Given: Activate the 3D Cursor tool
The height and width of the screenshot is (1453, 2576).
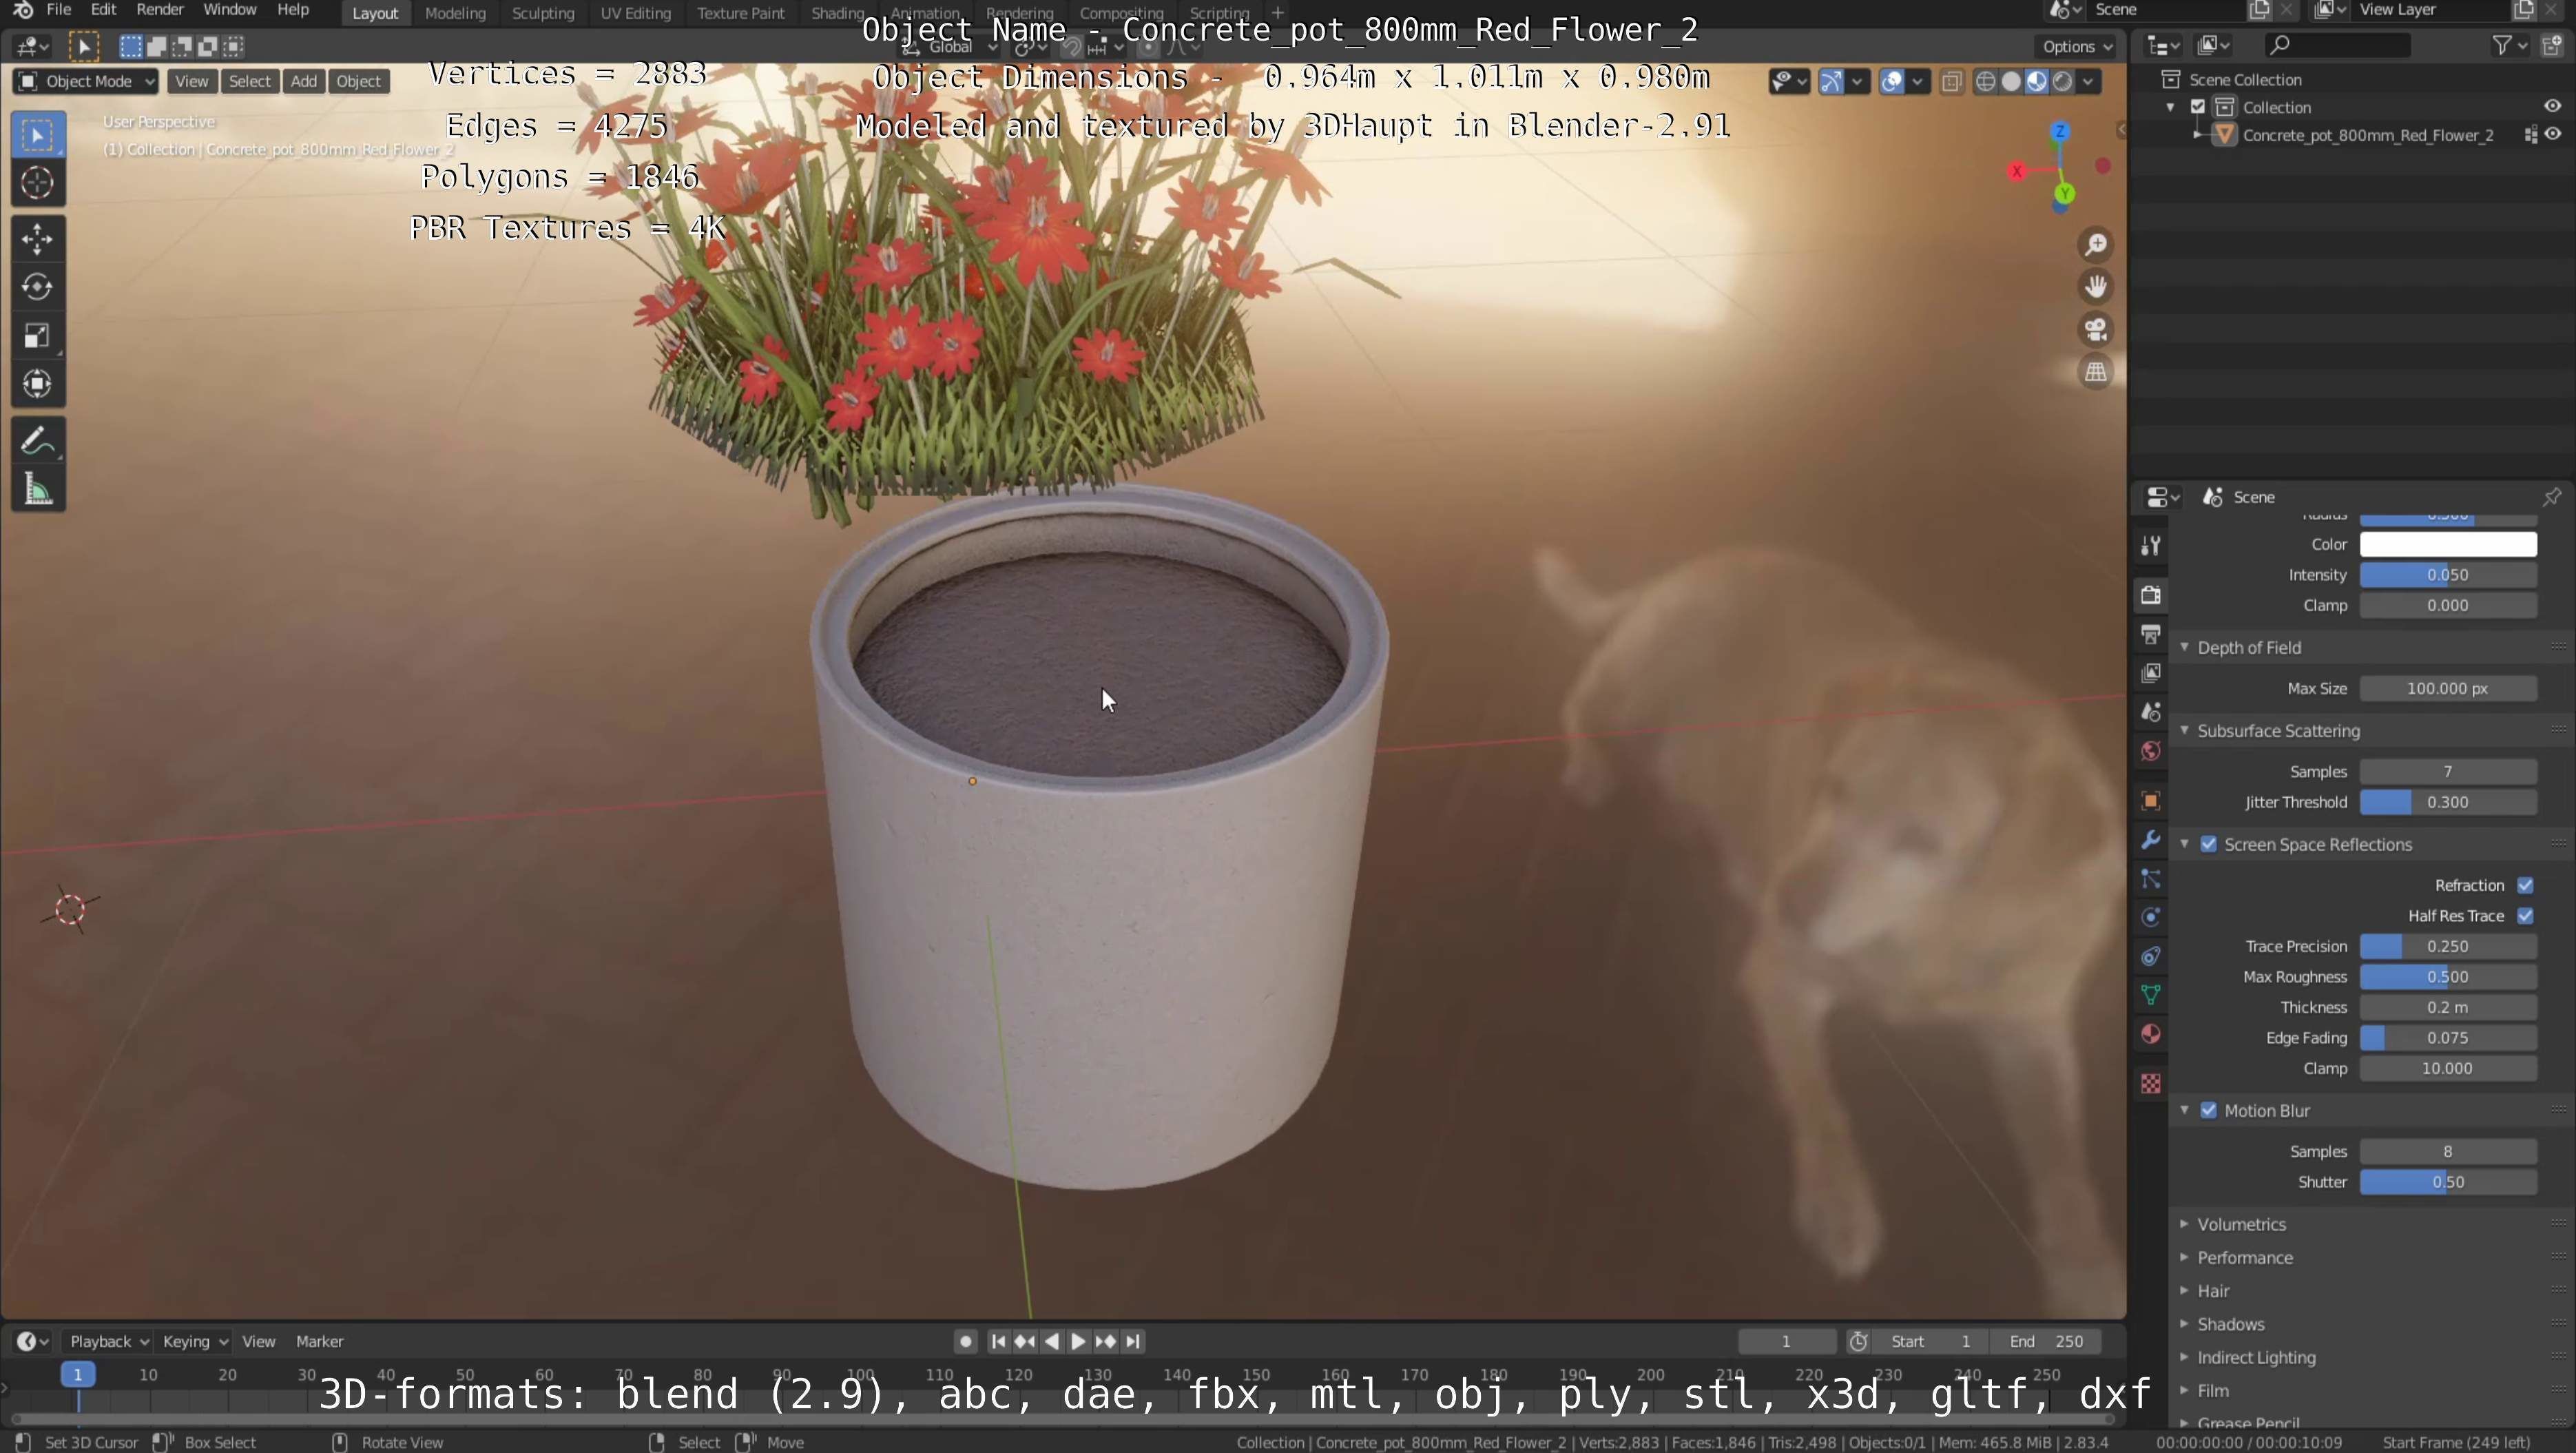Looking at the screenshot, I should click(38, 183).
